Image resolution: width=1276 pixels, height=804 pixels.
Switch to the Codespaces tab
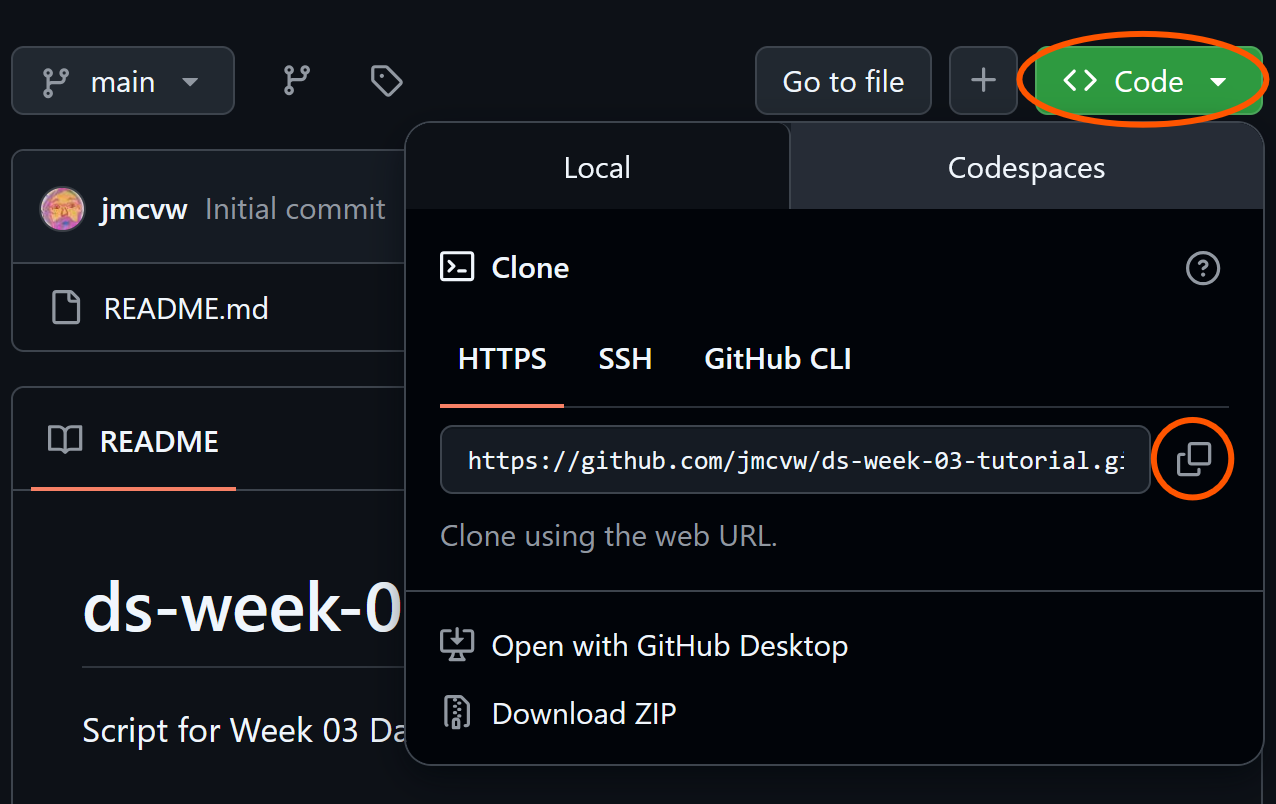1026,167
